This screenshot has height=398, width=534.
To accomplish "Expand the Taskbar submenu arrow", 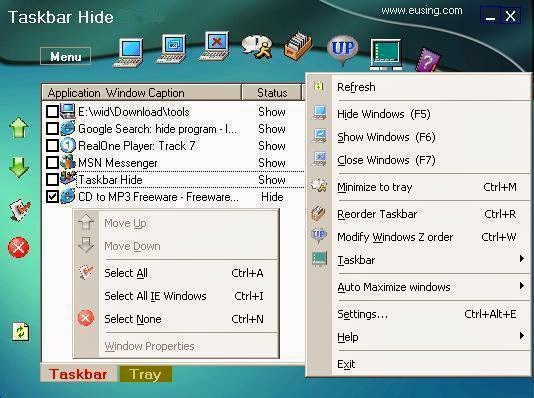I will 521,259.
